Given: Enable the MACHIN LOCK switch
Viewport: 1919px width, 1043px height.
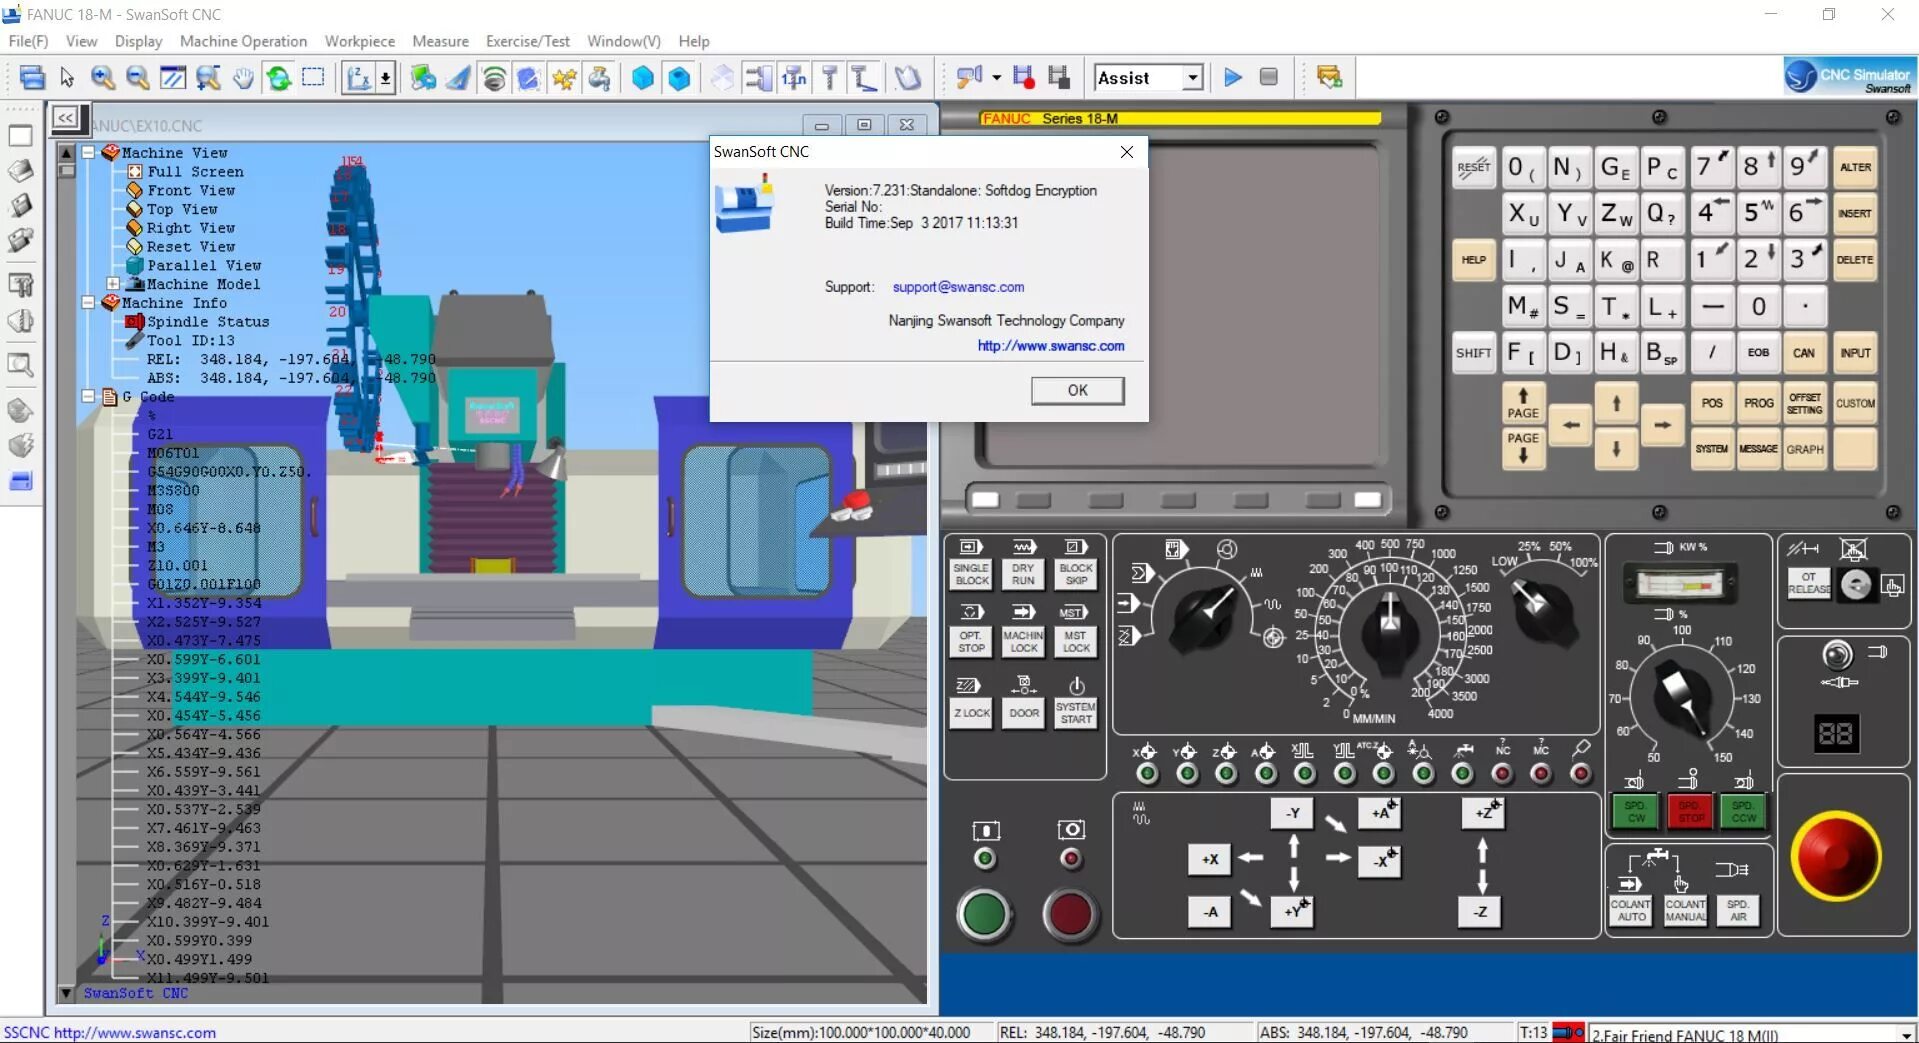Looking at the screenshot, I should click(1023, 641).
